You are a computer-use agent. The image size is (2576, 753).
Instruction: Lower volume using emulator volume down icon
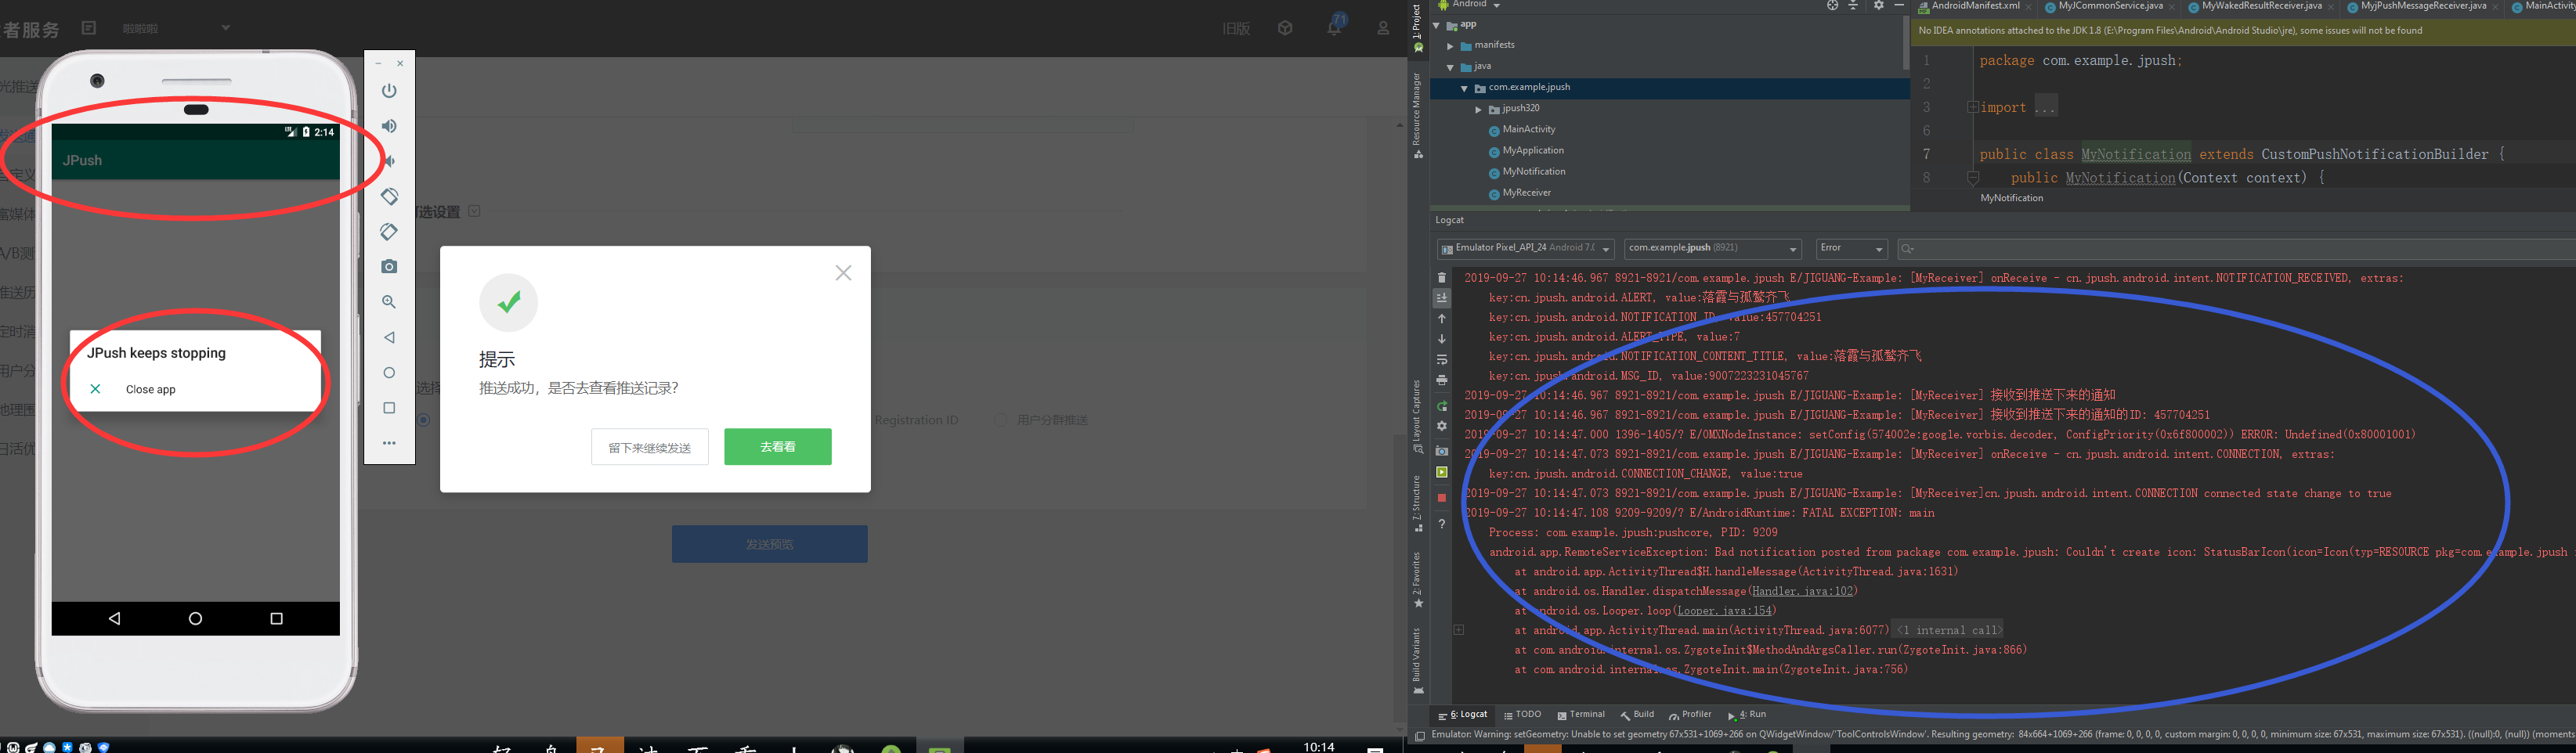tap(389, 161)
